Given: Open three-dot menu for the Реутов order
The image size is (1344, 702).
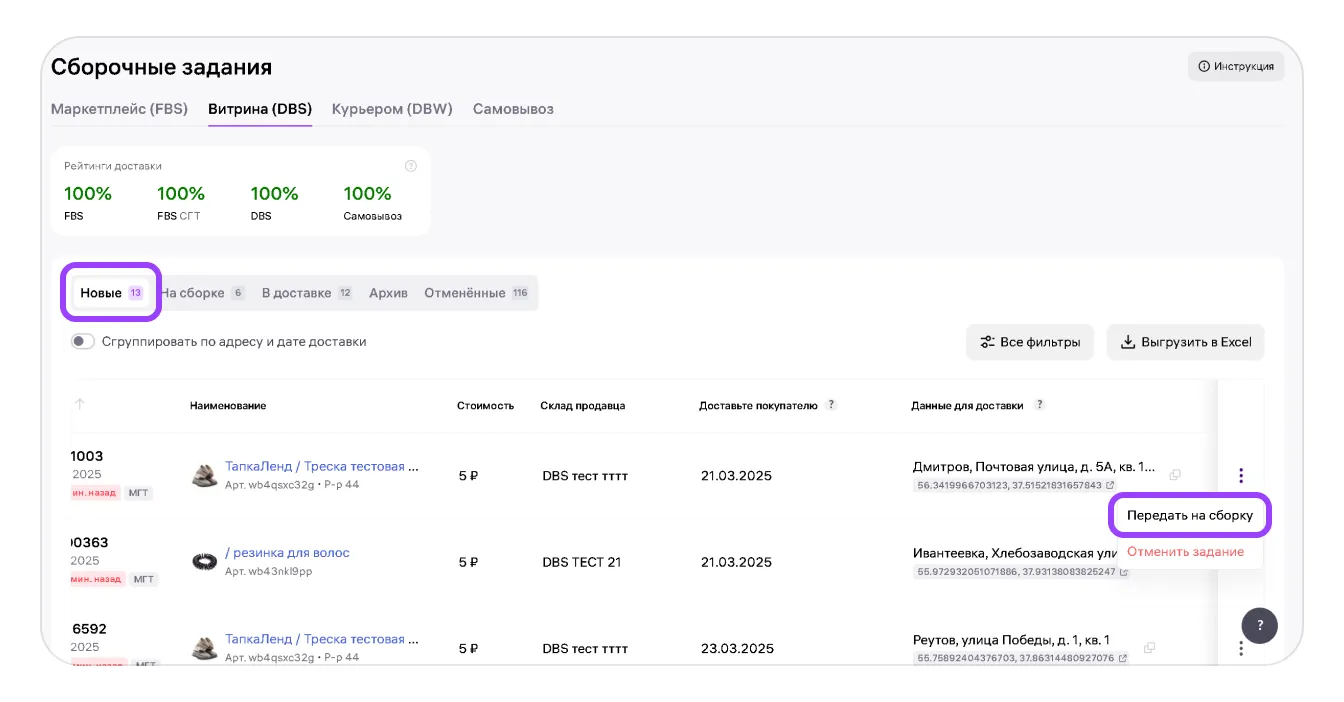Looking at the screenshot, I should click(x=1240, y=648).
